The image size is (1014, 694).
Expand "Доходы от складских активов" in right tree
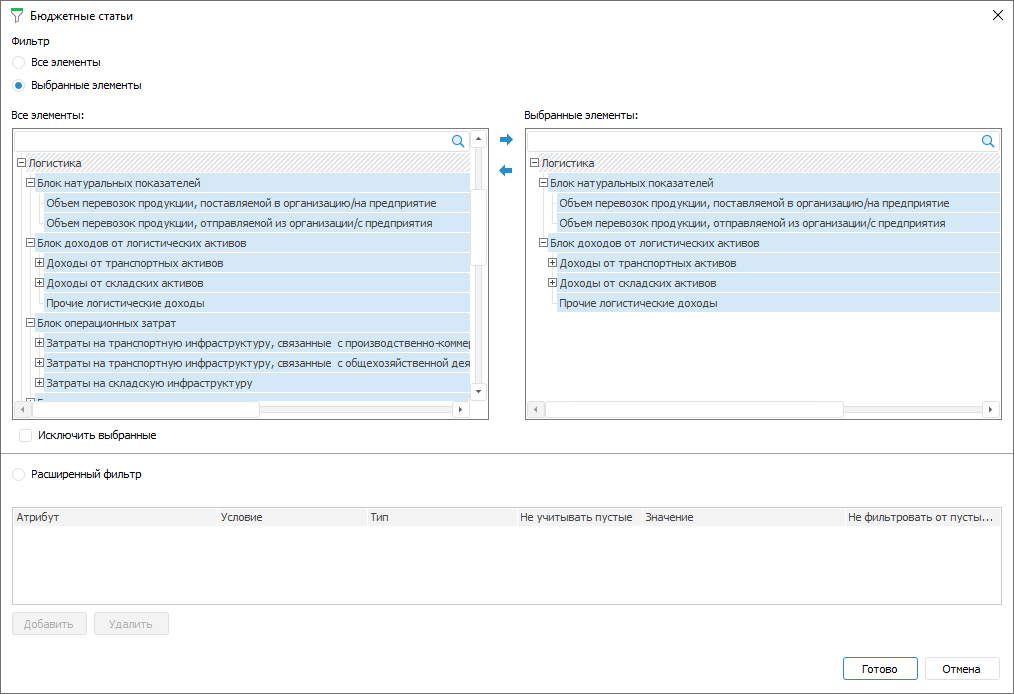553,283
